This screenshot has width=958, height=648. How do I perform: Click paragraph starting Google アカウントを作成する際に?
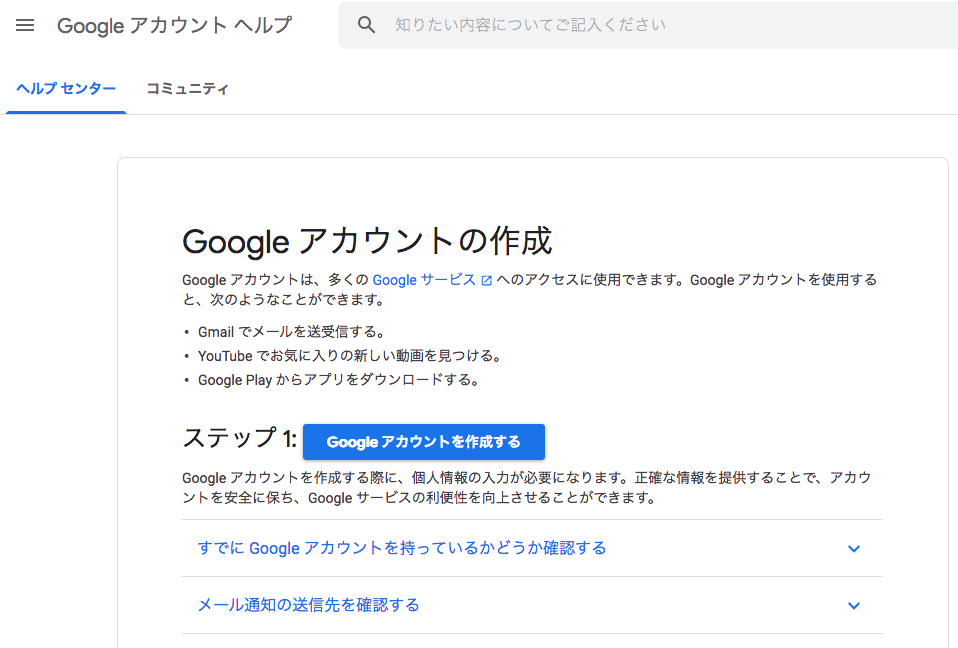click(x=527, y=487)
